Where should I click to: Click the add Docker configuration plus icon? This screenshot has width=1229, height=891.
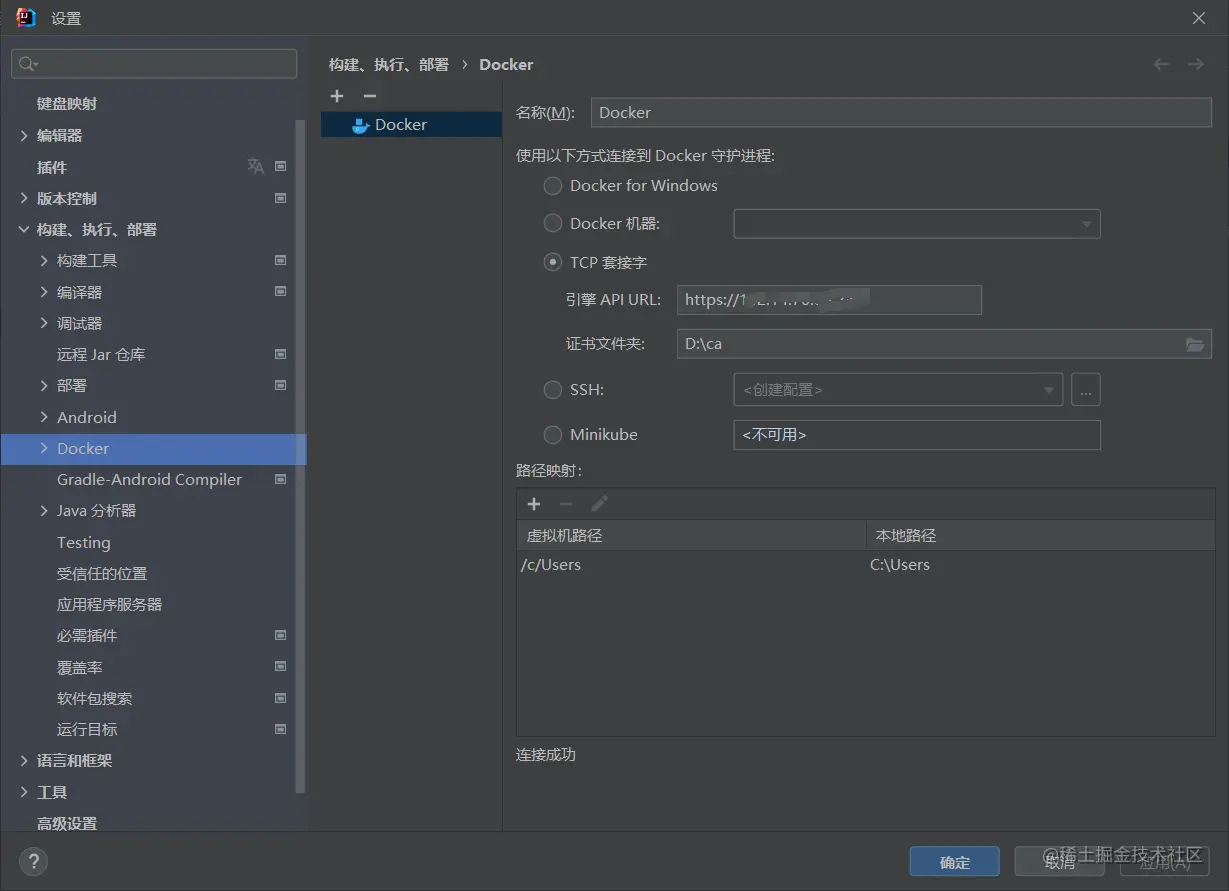point(337,96)
